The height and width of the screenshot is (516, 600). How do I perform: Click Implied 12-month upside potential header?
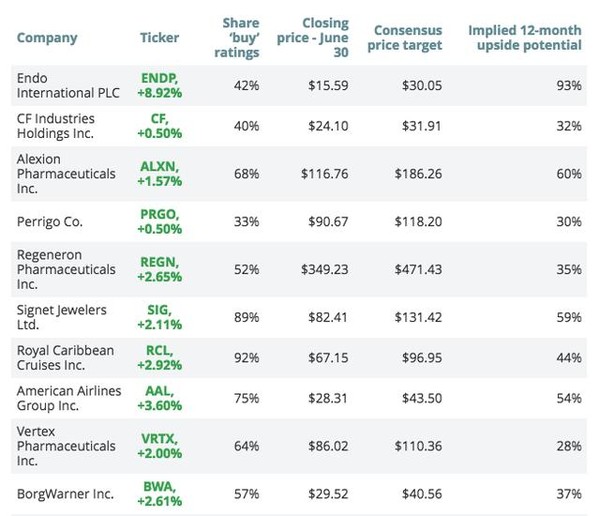tap(525, 38)
